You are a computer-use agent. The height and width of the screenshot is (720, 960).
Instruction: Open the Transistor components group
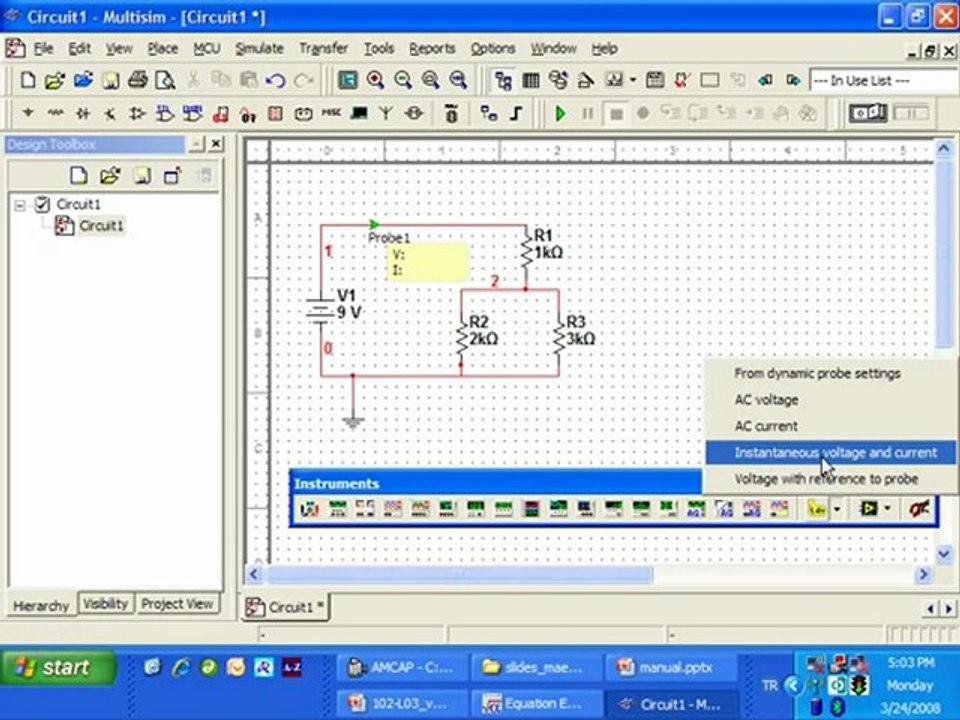point(110,113)
